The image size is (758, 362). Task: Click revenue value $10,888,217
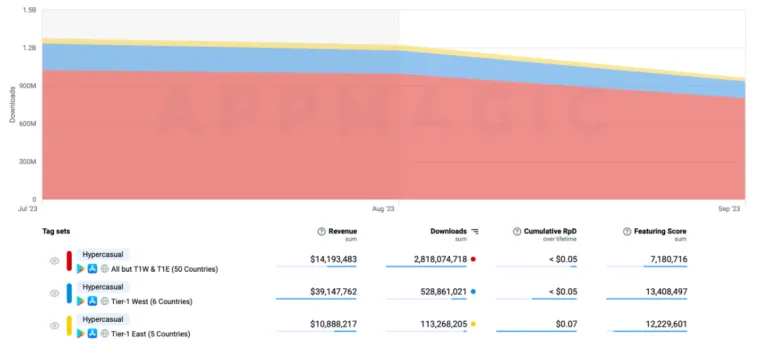[334, 324]
